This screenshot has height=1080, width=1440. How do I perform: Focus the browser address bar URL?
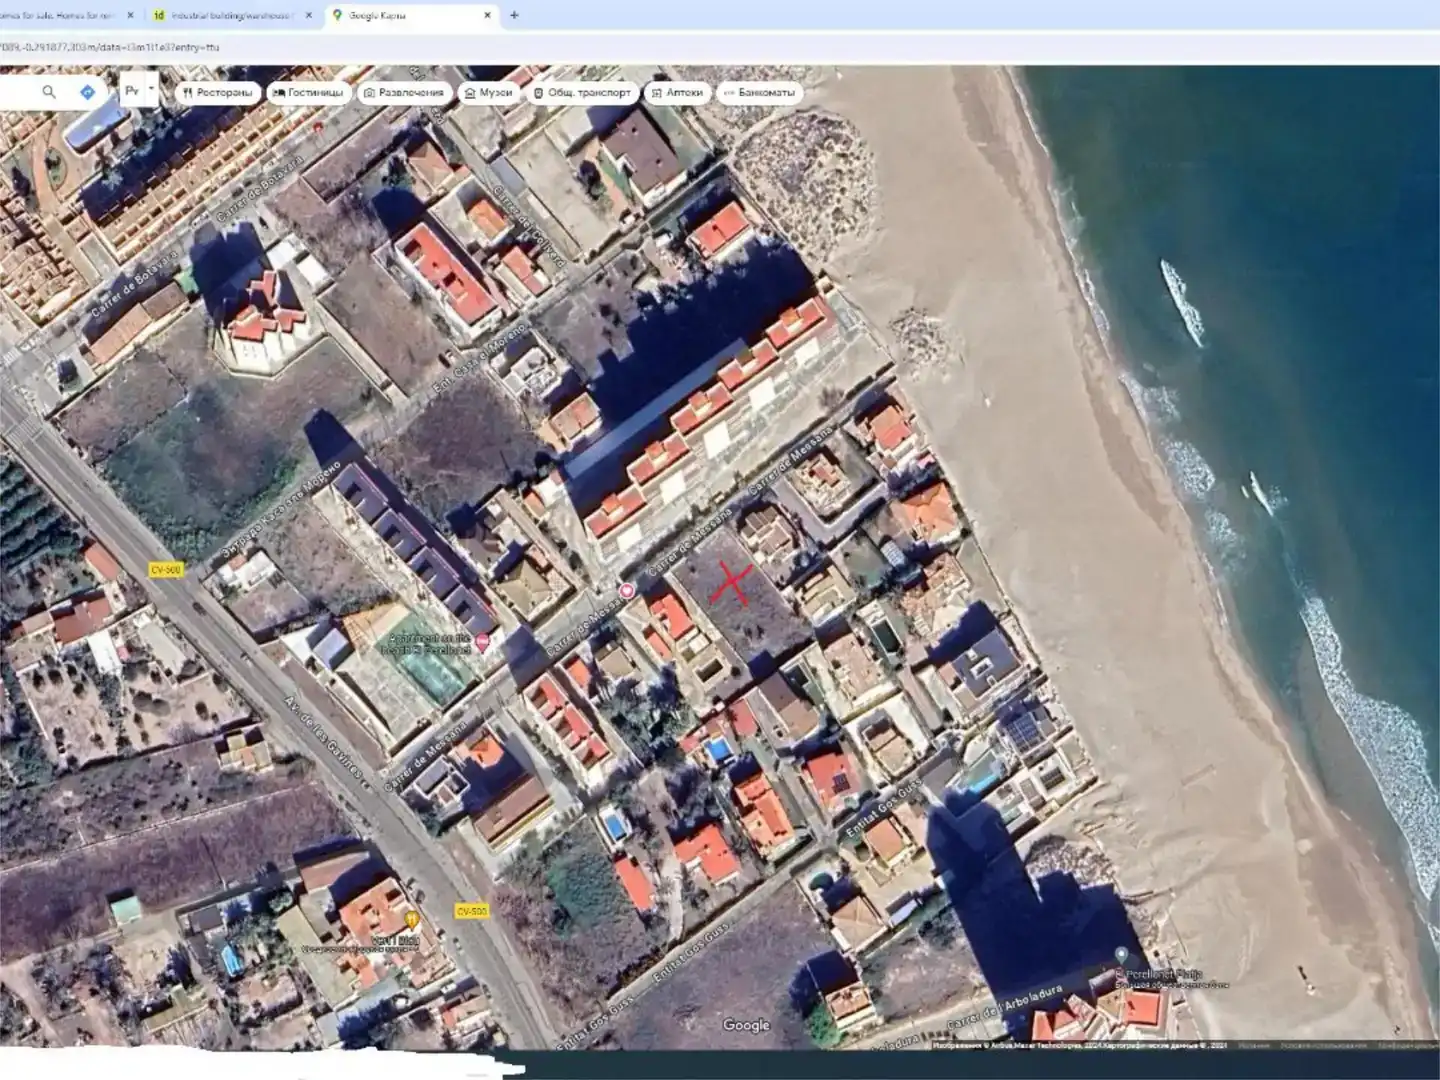(110, 47)
